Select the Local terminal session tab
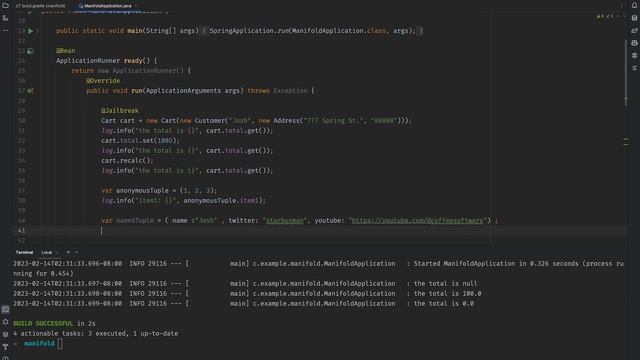Image resolution: width=640 pixels, height=360 pixels. coord(47,252)
